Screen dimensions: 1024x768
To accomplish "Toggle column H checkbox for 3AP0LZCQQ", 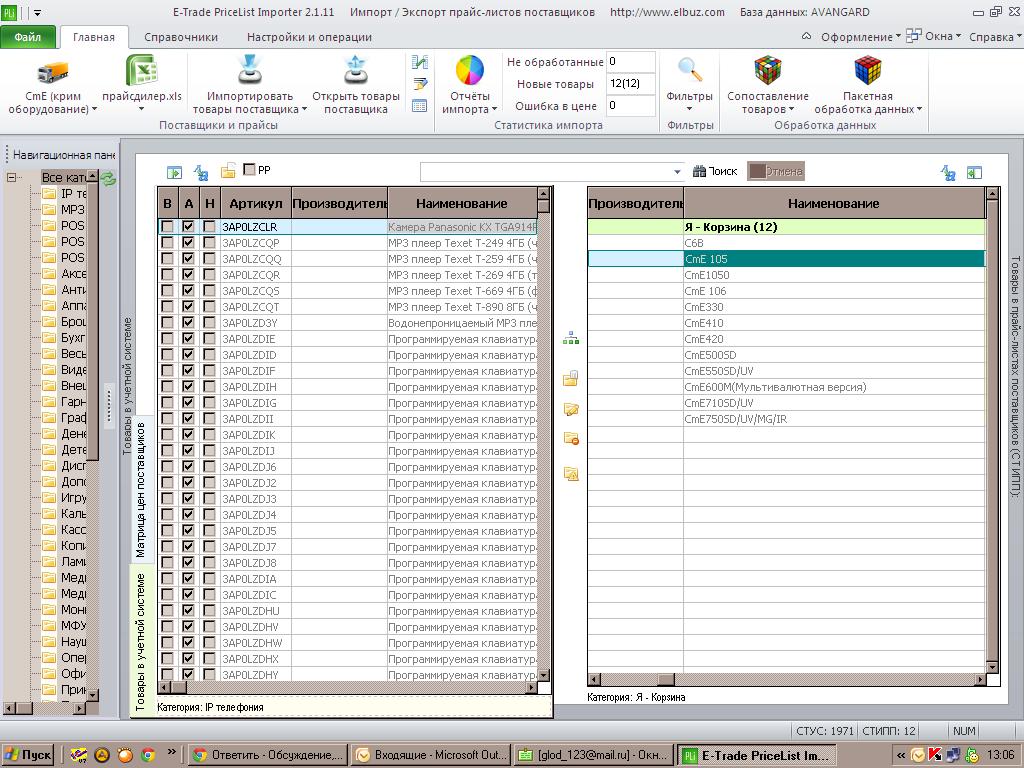I will [x=209, y=259].
